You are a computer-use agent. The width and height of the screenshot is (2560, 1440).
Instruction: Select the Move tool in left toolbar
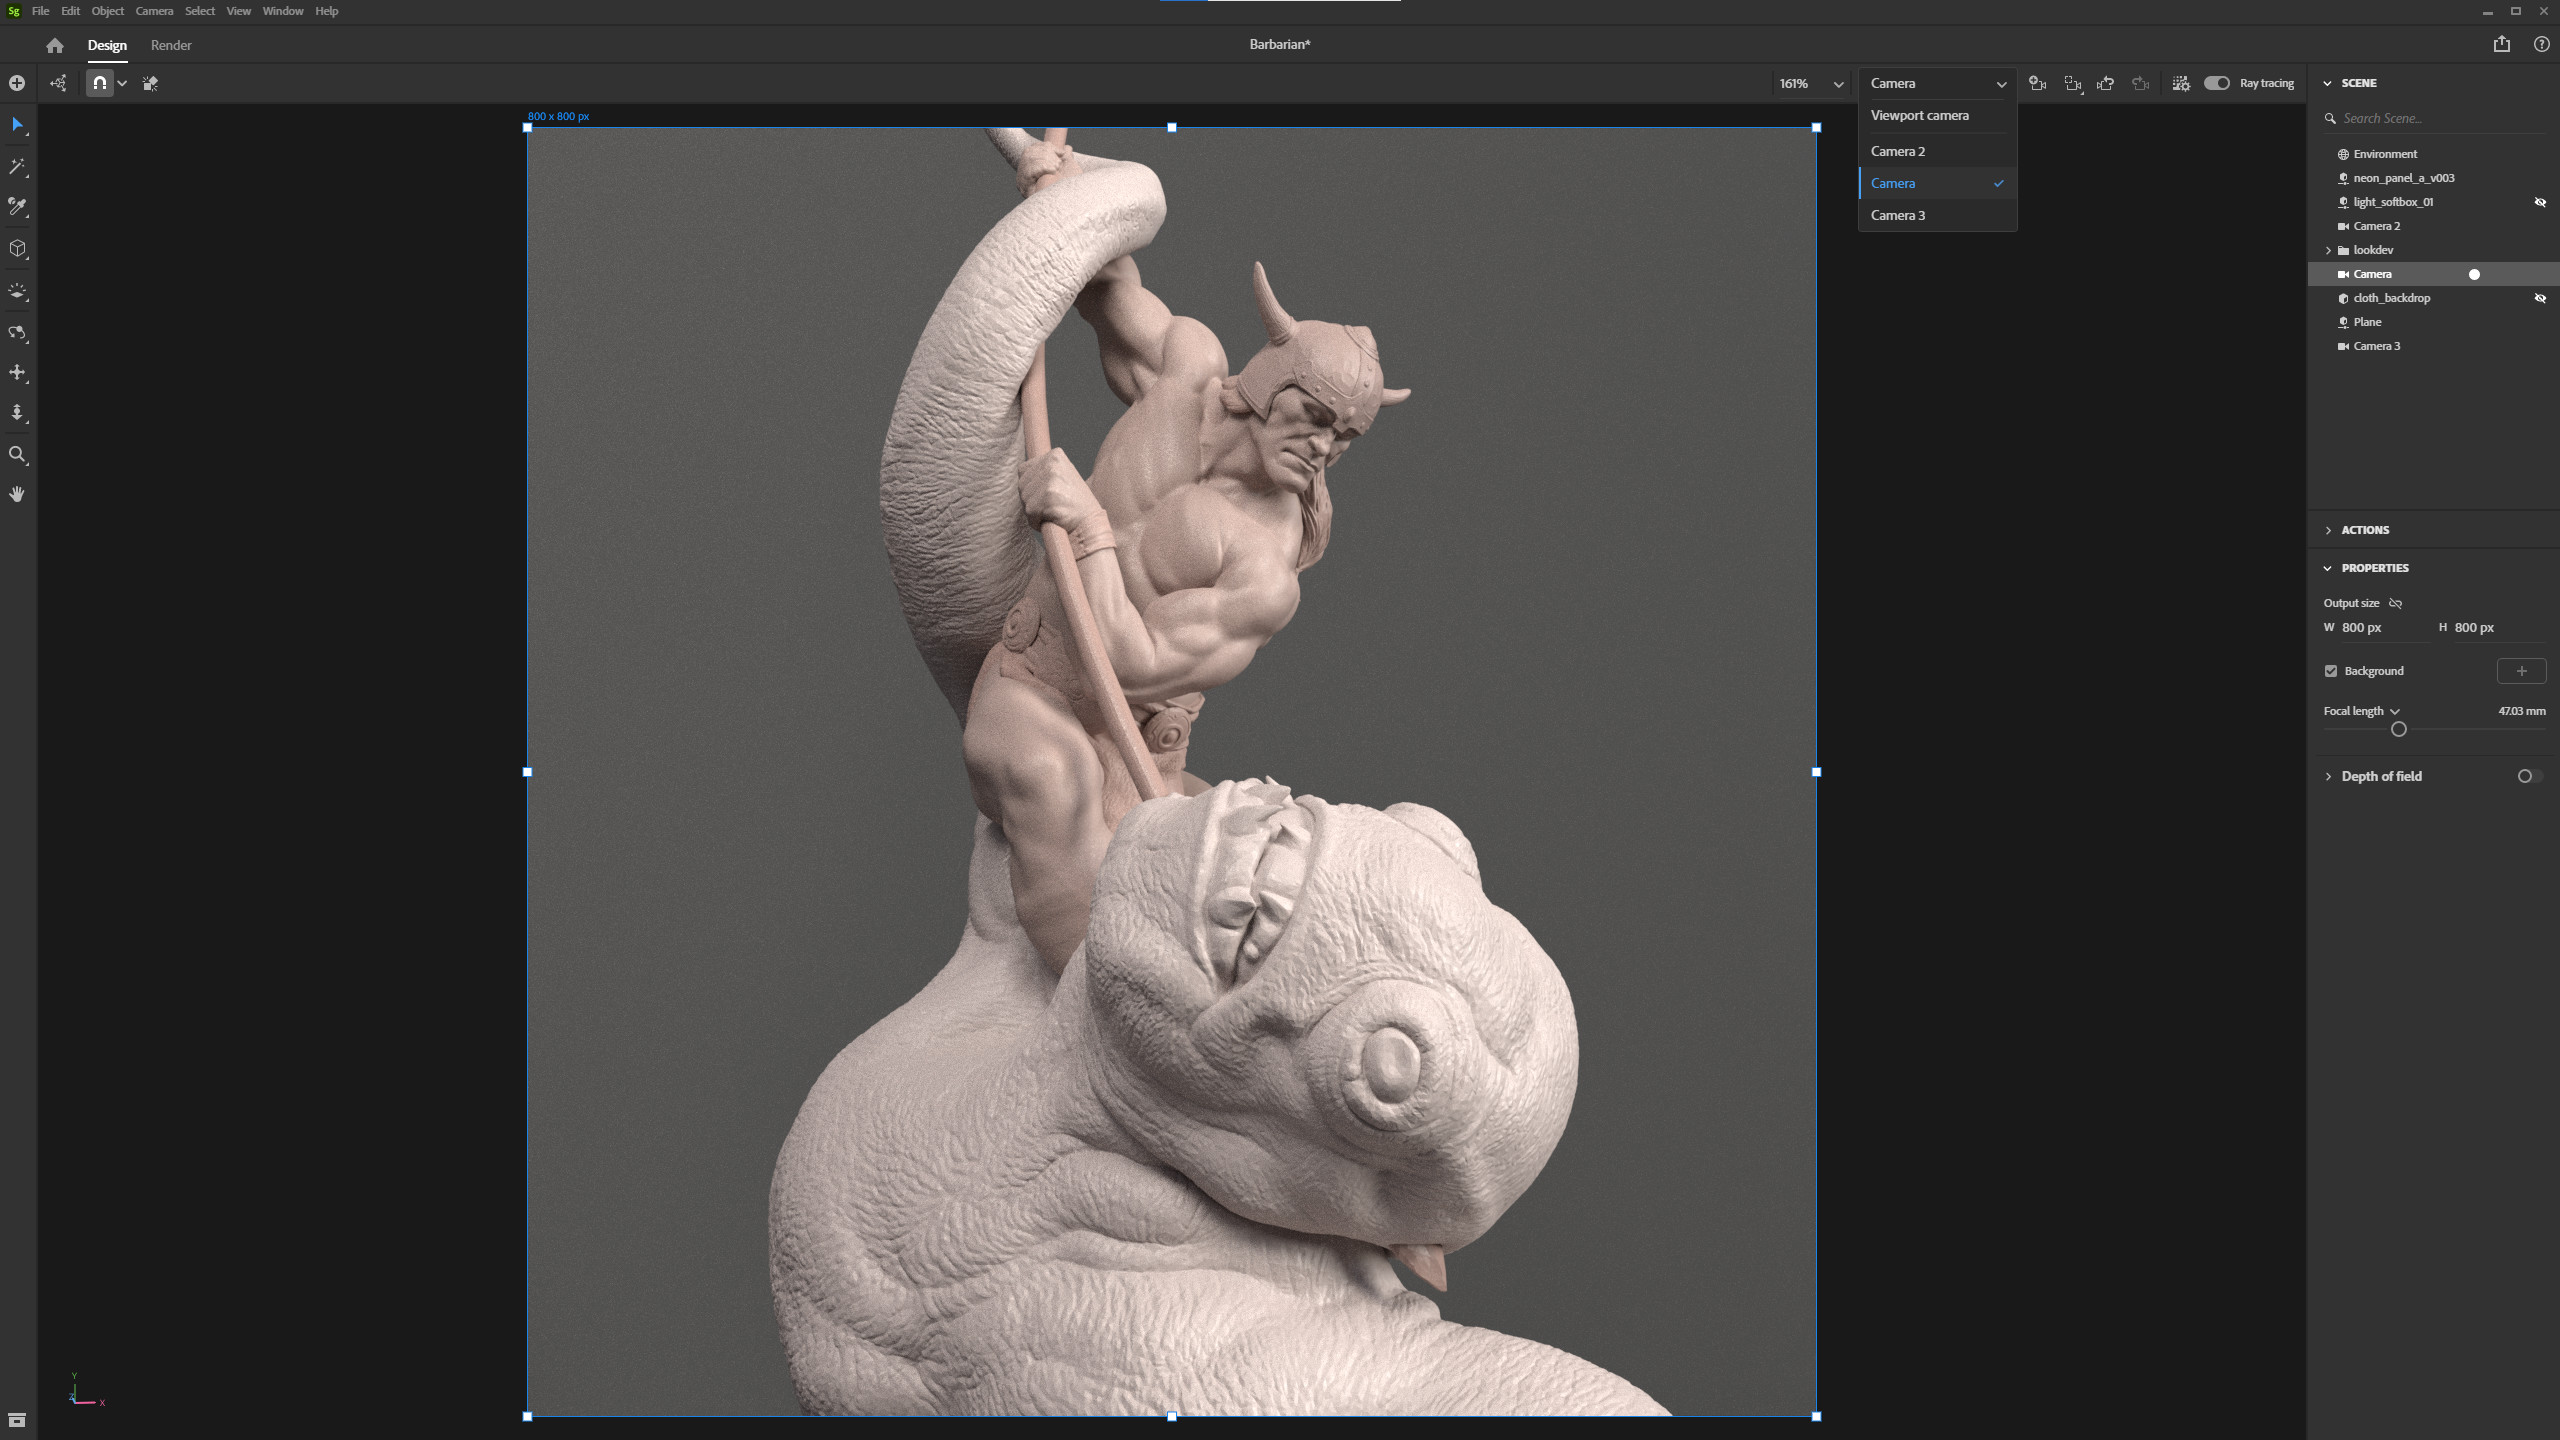click(17, 373)
